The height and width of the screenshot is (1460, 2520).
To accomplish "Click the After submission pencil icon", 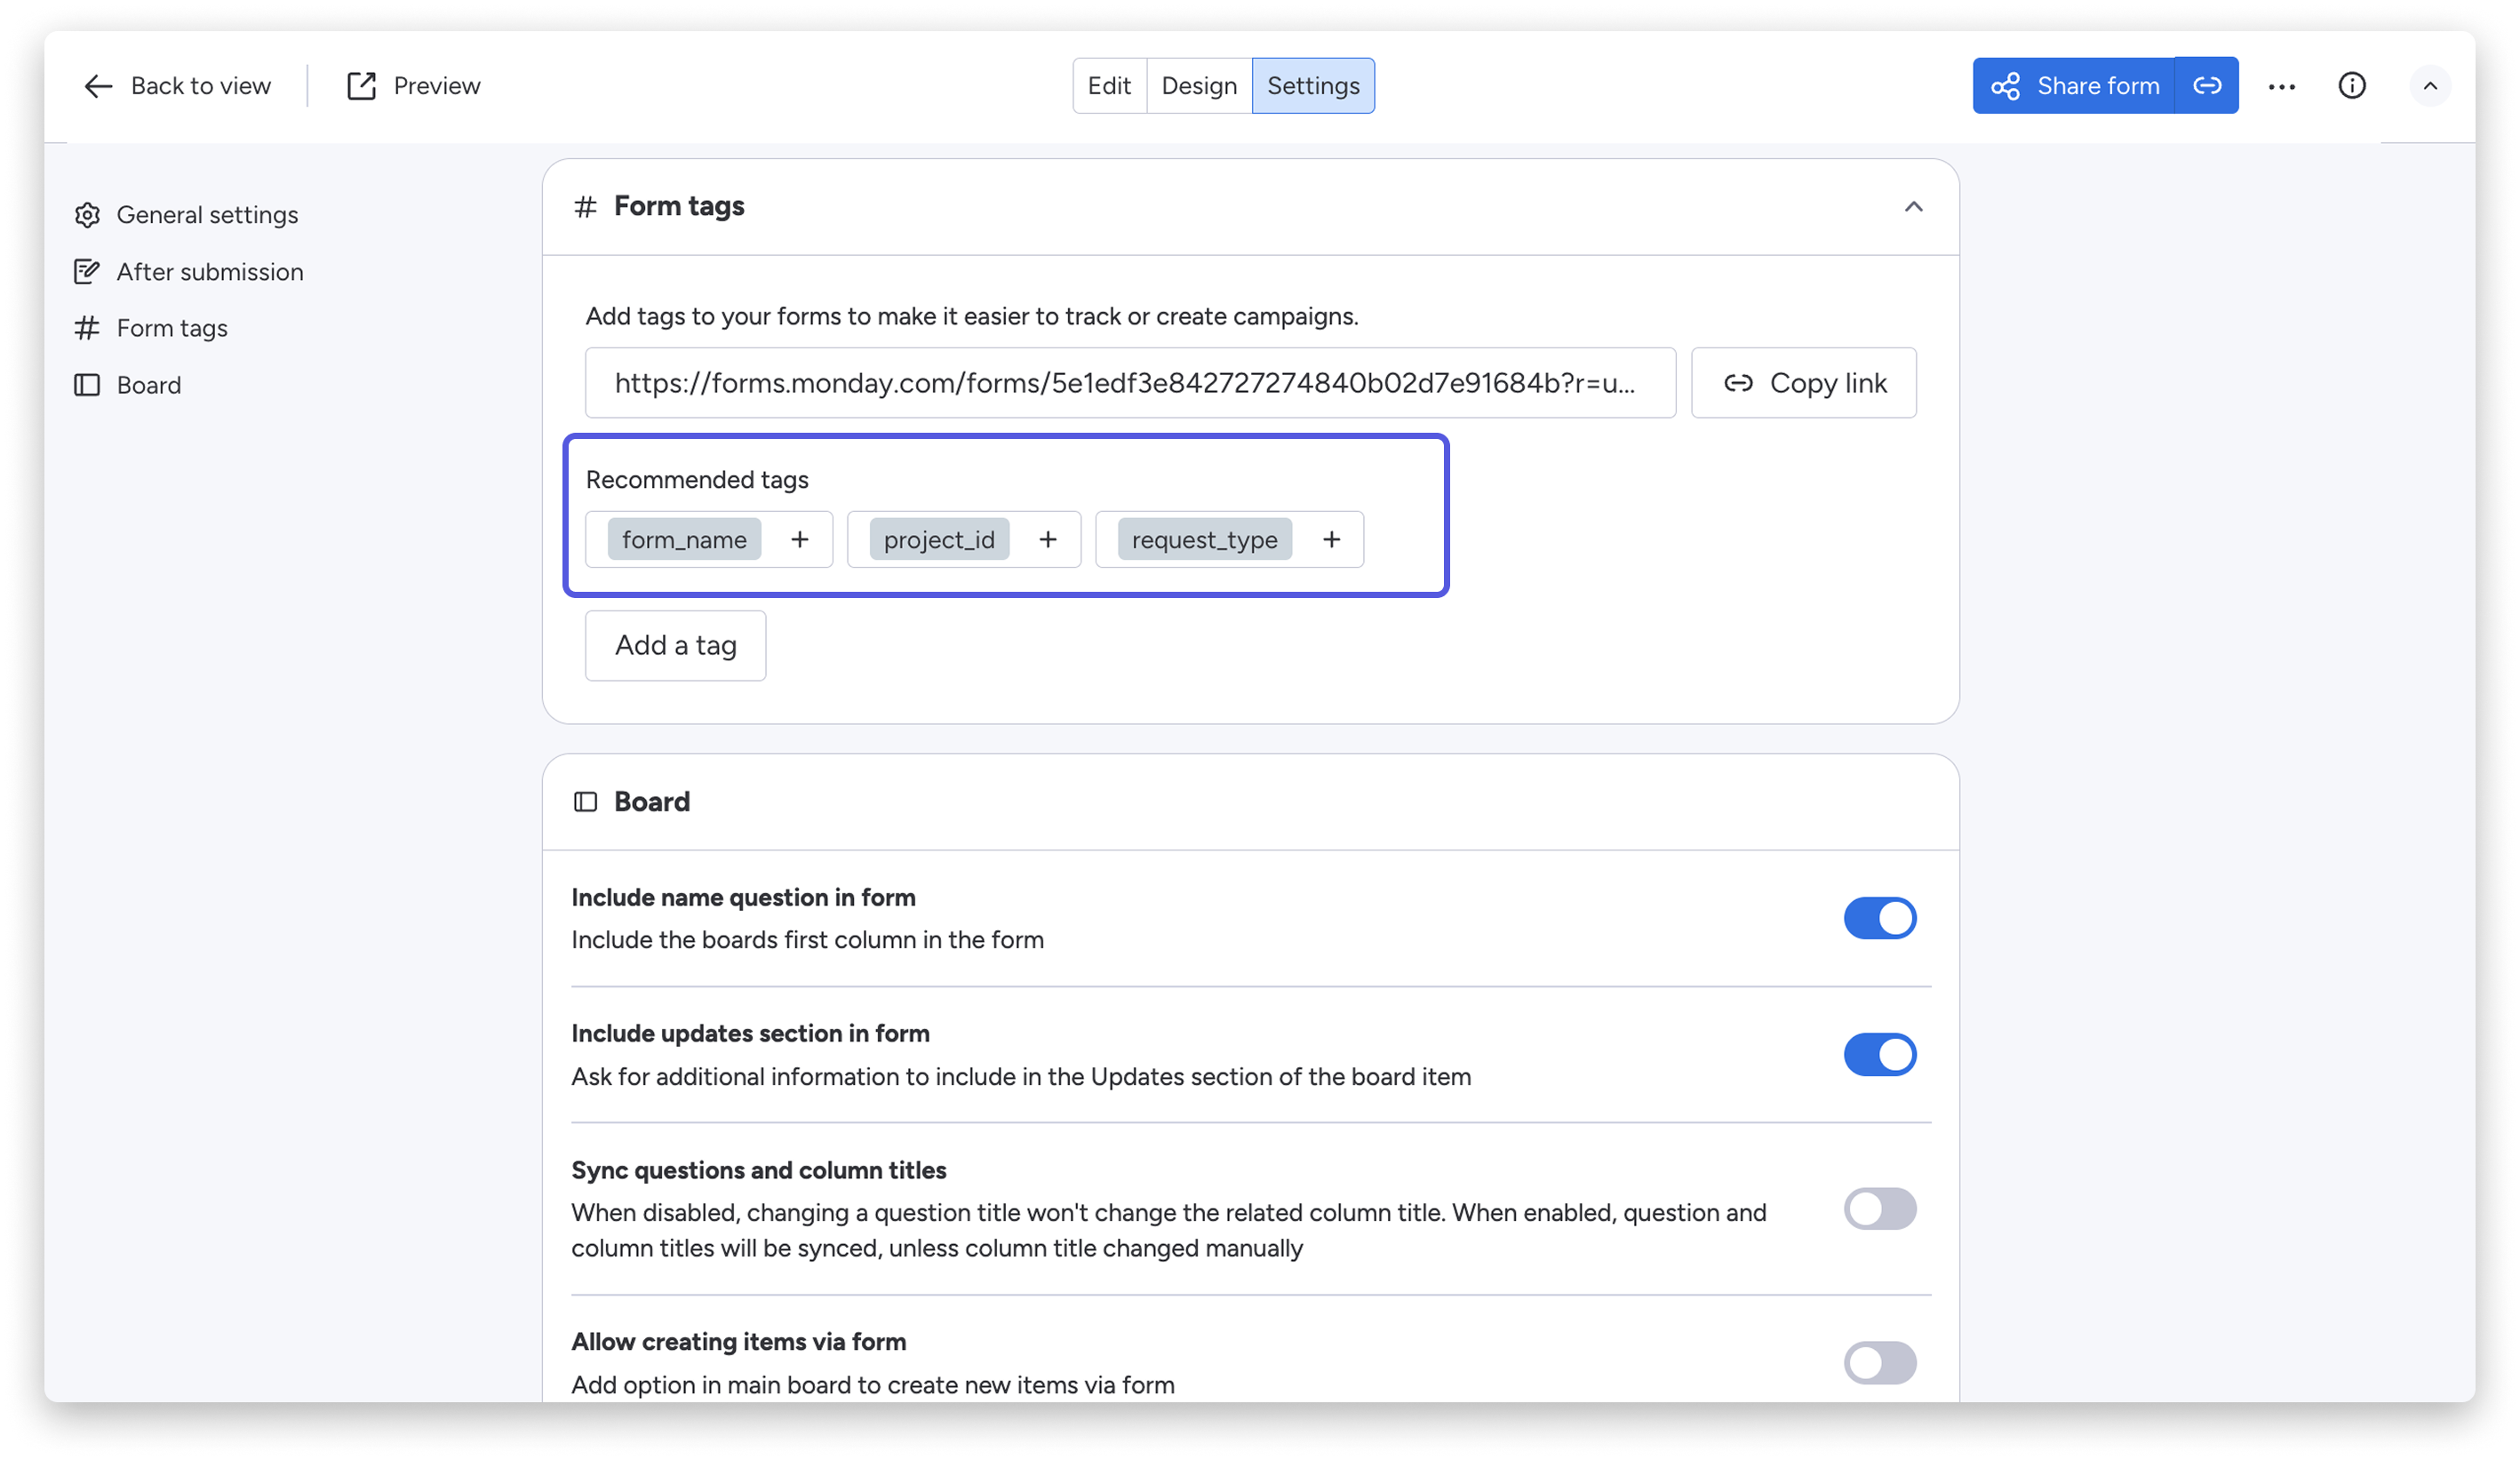I will (88, 270).
